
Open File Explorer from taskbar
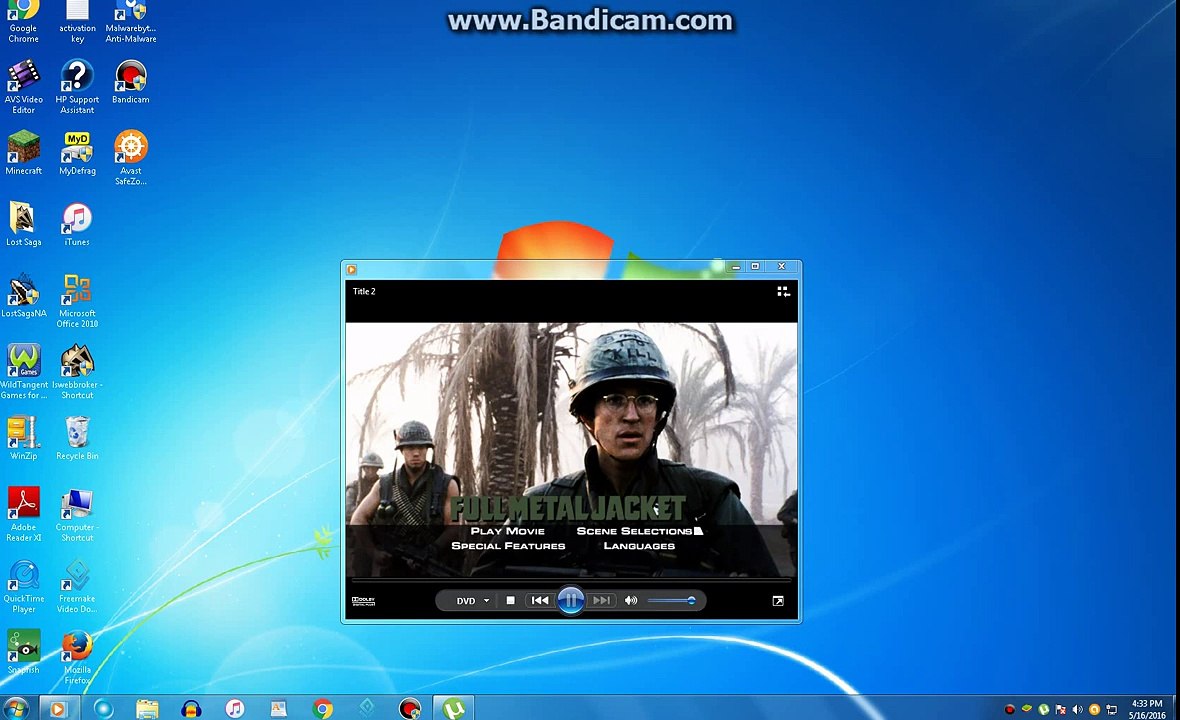click(x=148, y=708)
